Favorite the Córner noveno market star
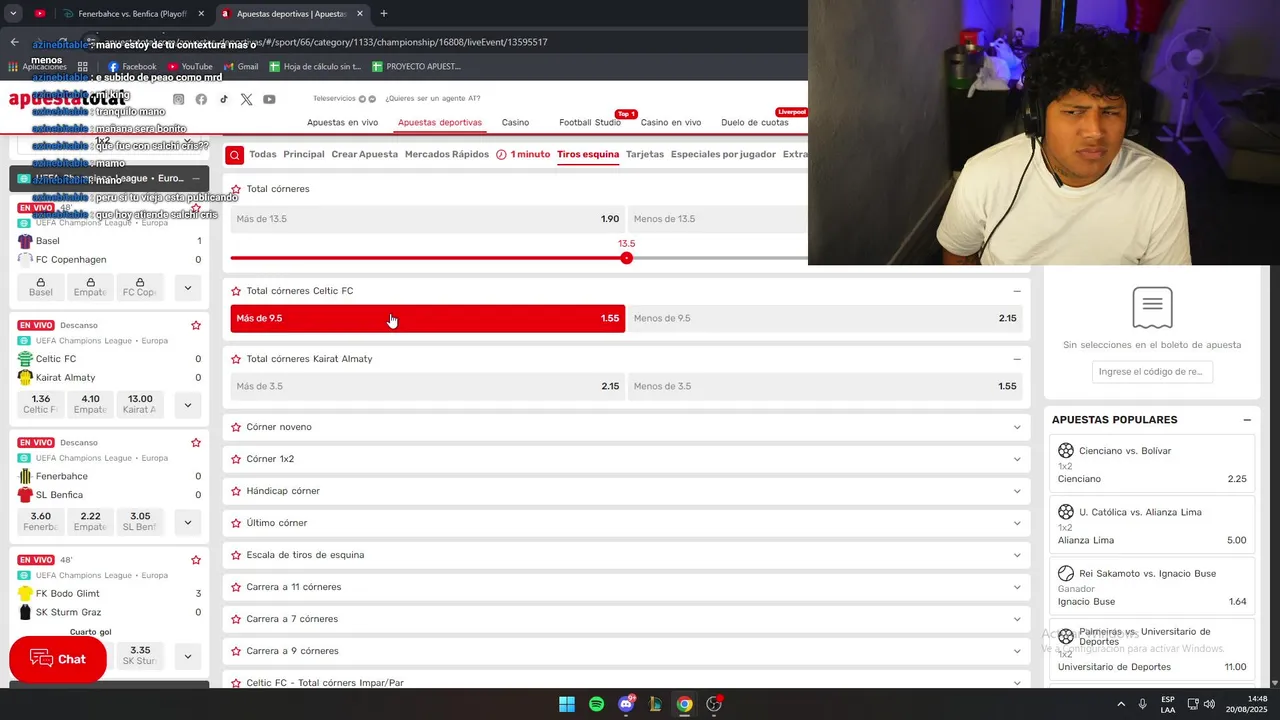The height and width of the screenshot is (720, 1280). (236, 427)
